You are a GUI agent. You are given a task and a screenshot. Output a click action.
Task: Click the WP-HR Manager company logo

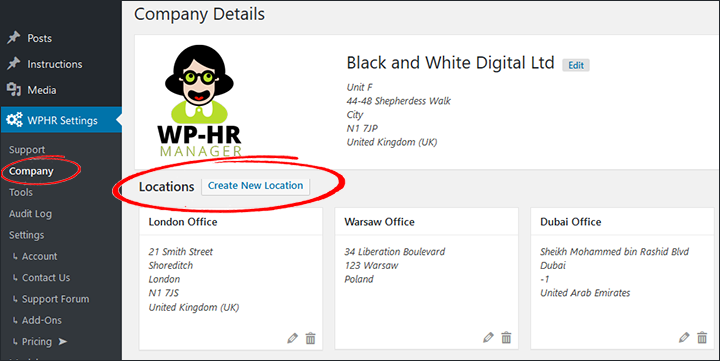click(200, 101)
